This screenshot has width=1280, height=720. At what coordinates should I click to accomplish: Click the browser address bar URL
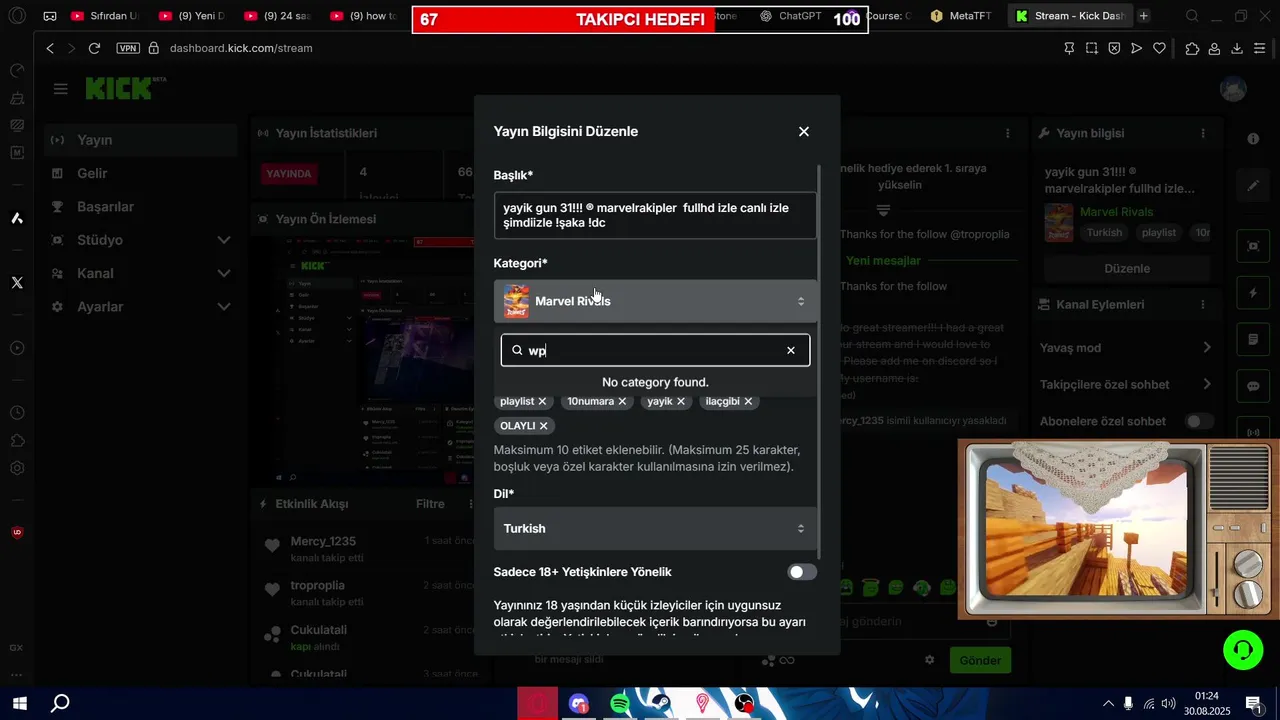[x=241, y=48]
